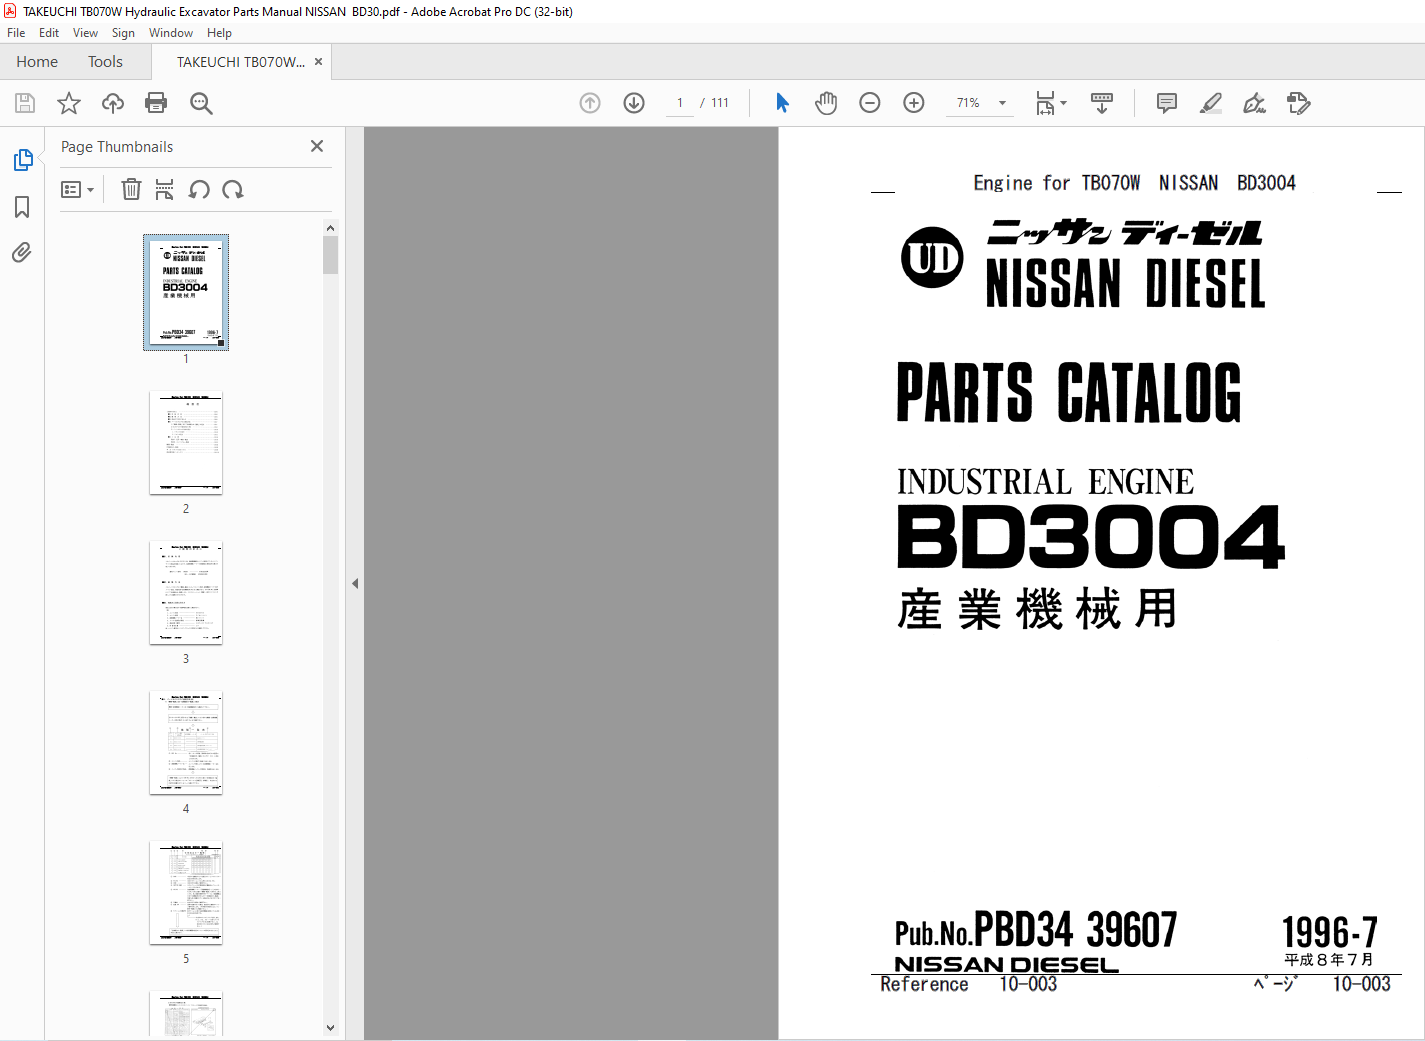Delete selected page with trash icon

[x=131, y=189]
